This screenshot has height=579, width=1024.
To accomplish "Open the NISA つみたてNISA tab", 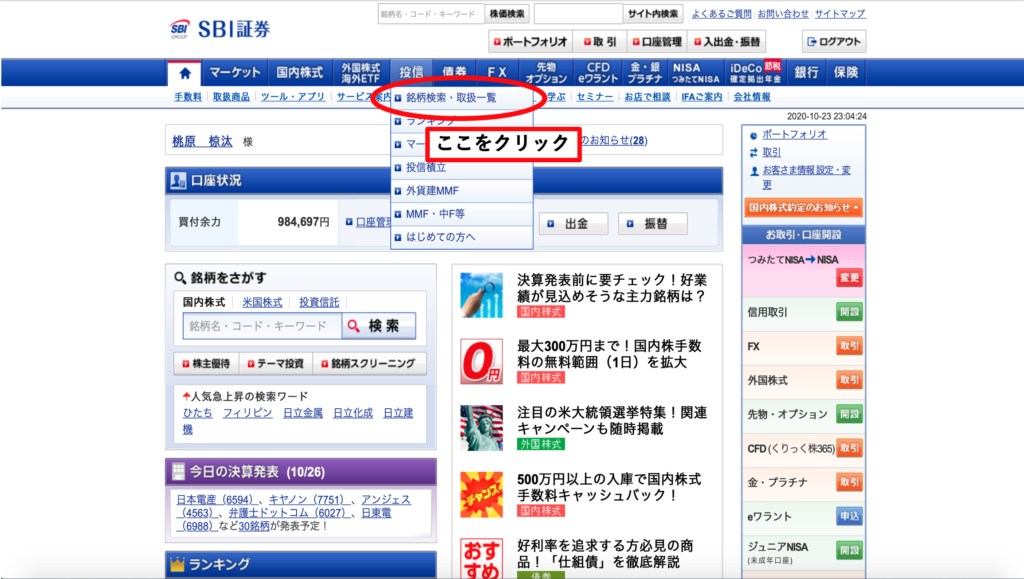I will (x=696, y=72).
